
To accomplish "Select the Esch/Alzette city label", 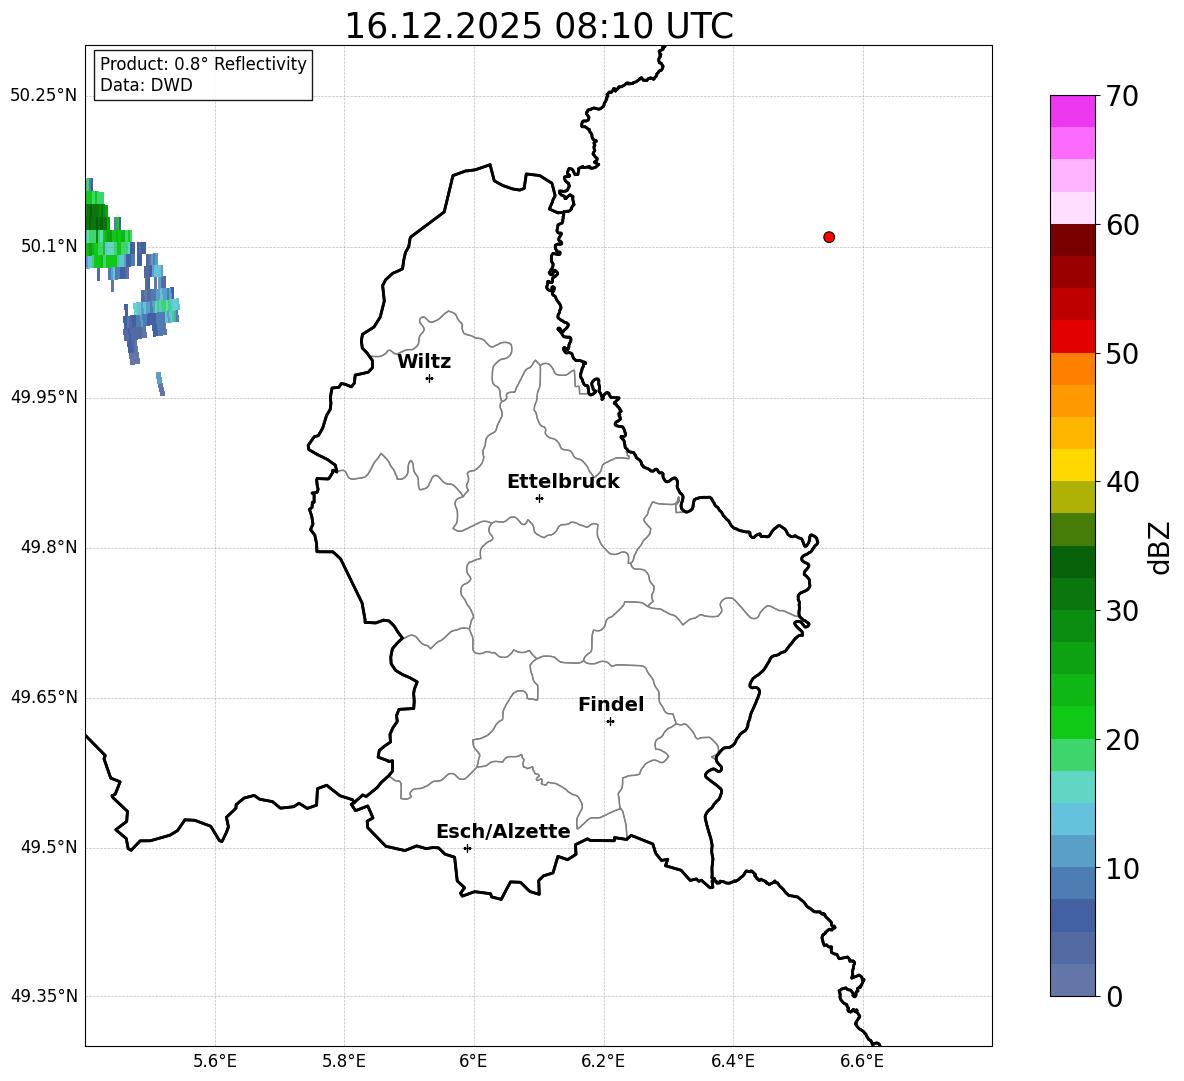I will coord(503,831).
